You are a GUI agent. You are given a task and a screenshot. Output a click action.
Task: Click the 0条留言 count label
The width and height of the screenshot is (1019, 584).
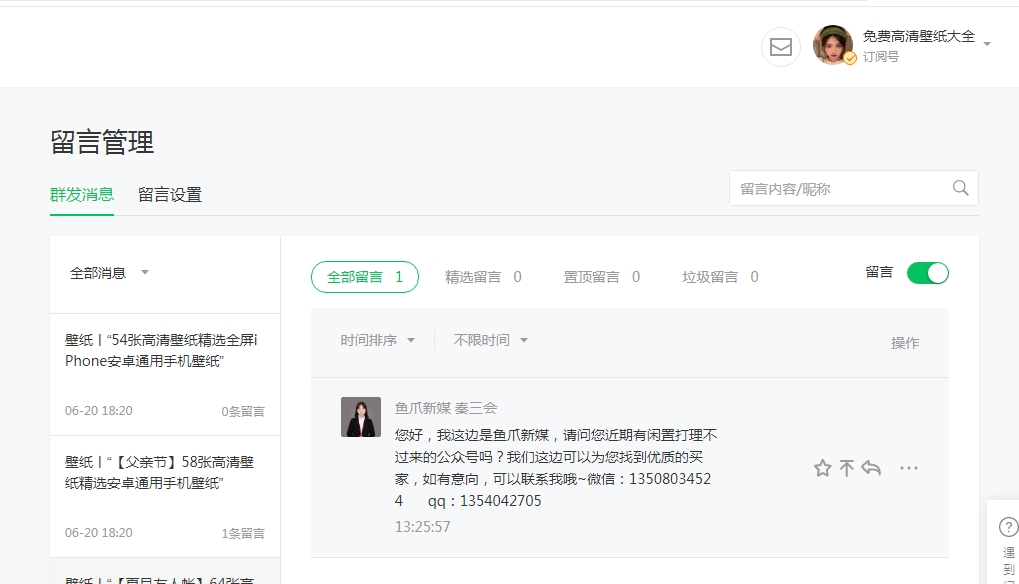coord(243,411)
